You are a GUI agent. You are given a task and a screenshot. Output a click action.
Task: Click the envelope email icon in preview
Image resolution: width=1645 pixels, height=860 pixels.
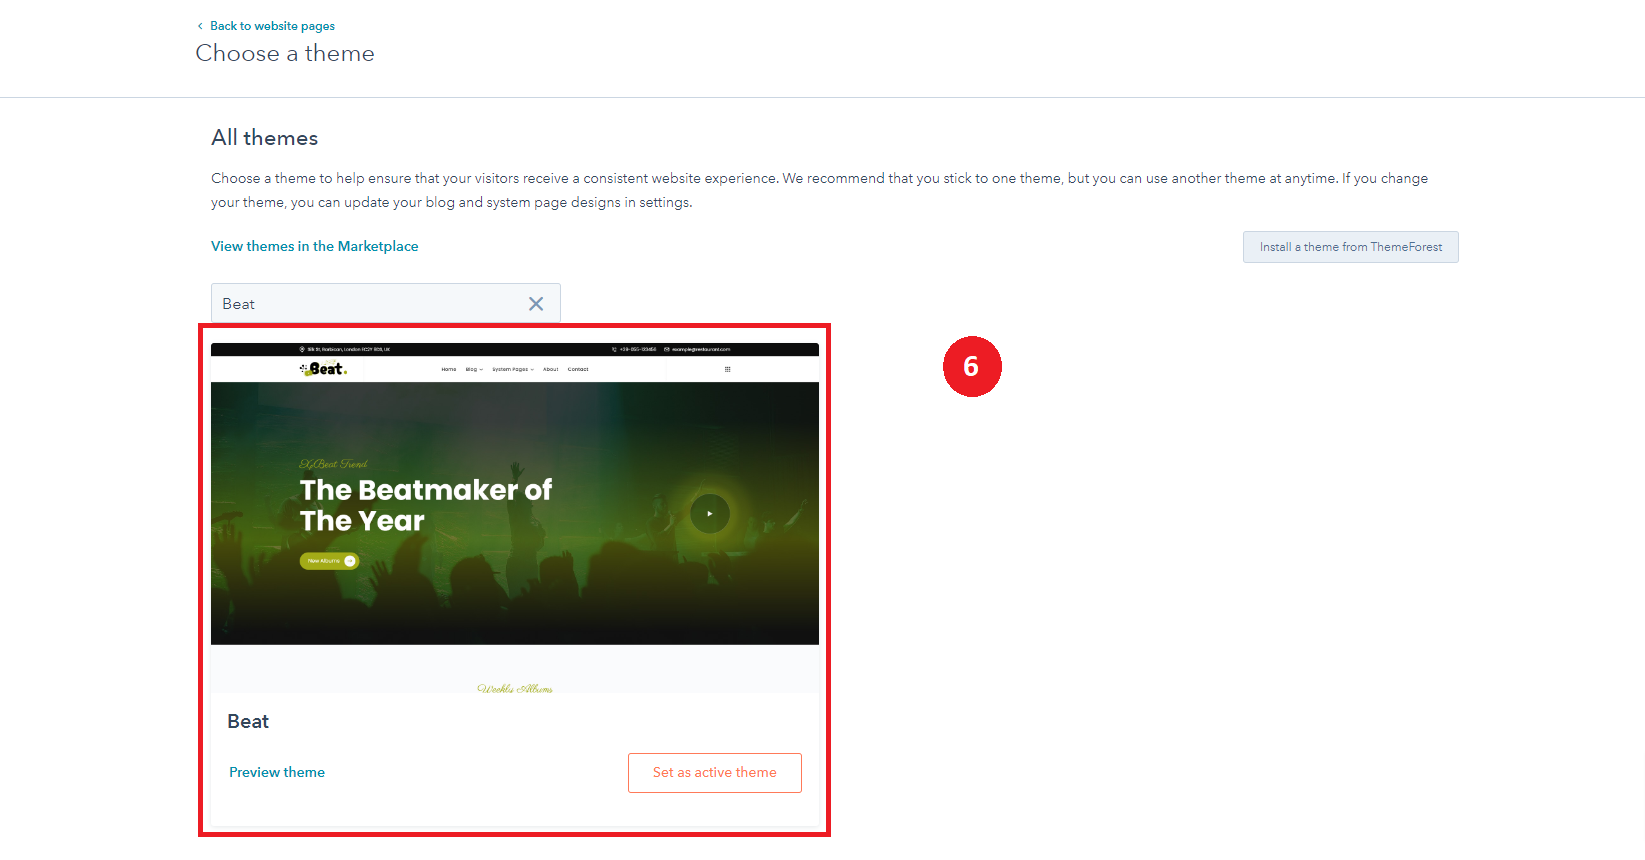point(667,350)
